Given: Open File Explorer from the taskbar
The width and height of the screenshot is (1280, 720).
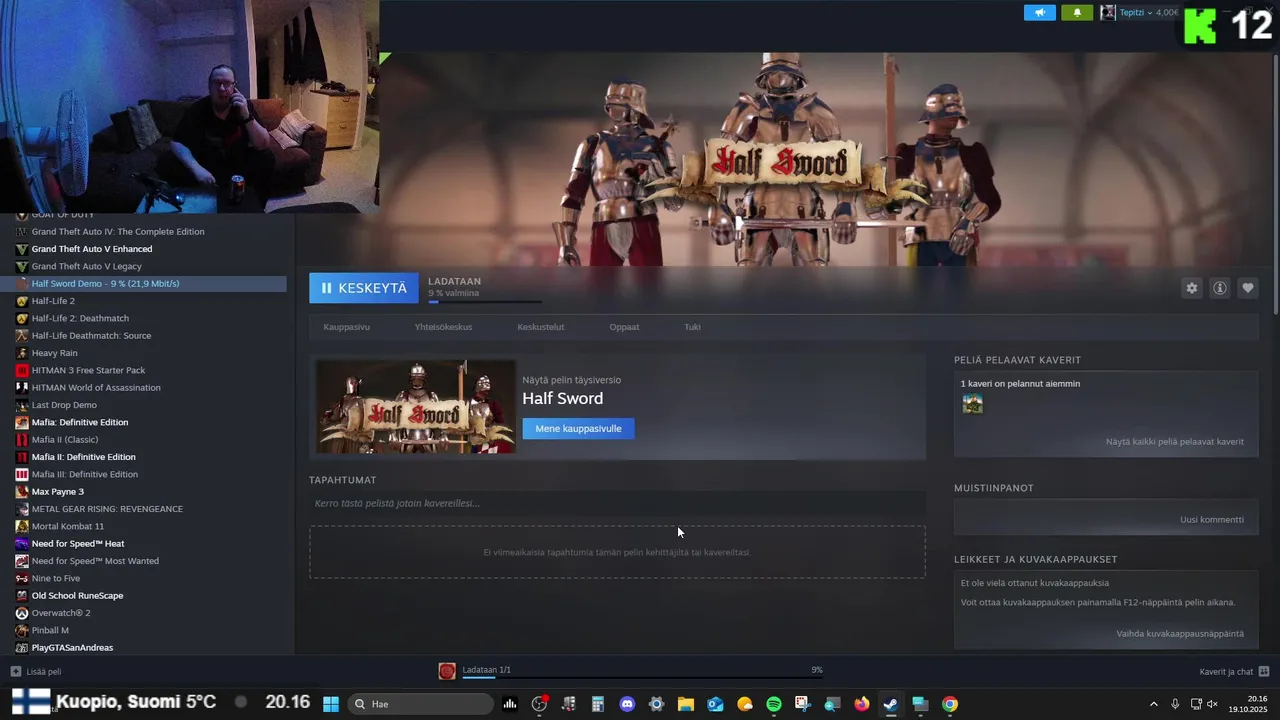Looking at the screenshot, I should tap(686, 704).
